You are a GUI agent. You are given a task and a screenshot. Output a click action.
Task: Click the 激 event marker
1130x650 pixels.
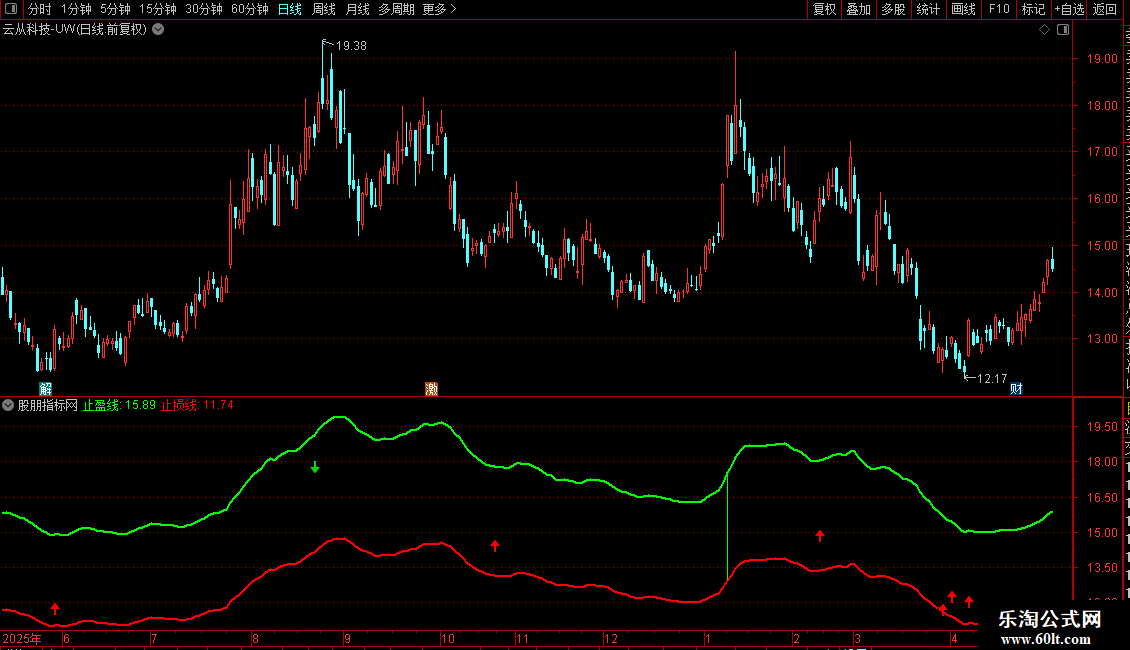coord(431,389)
